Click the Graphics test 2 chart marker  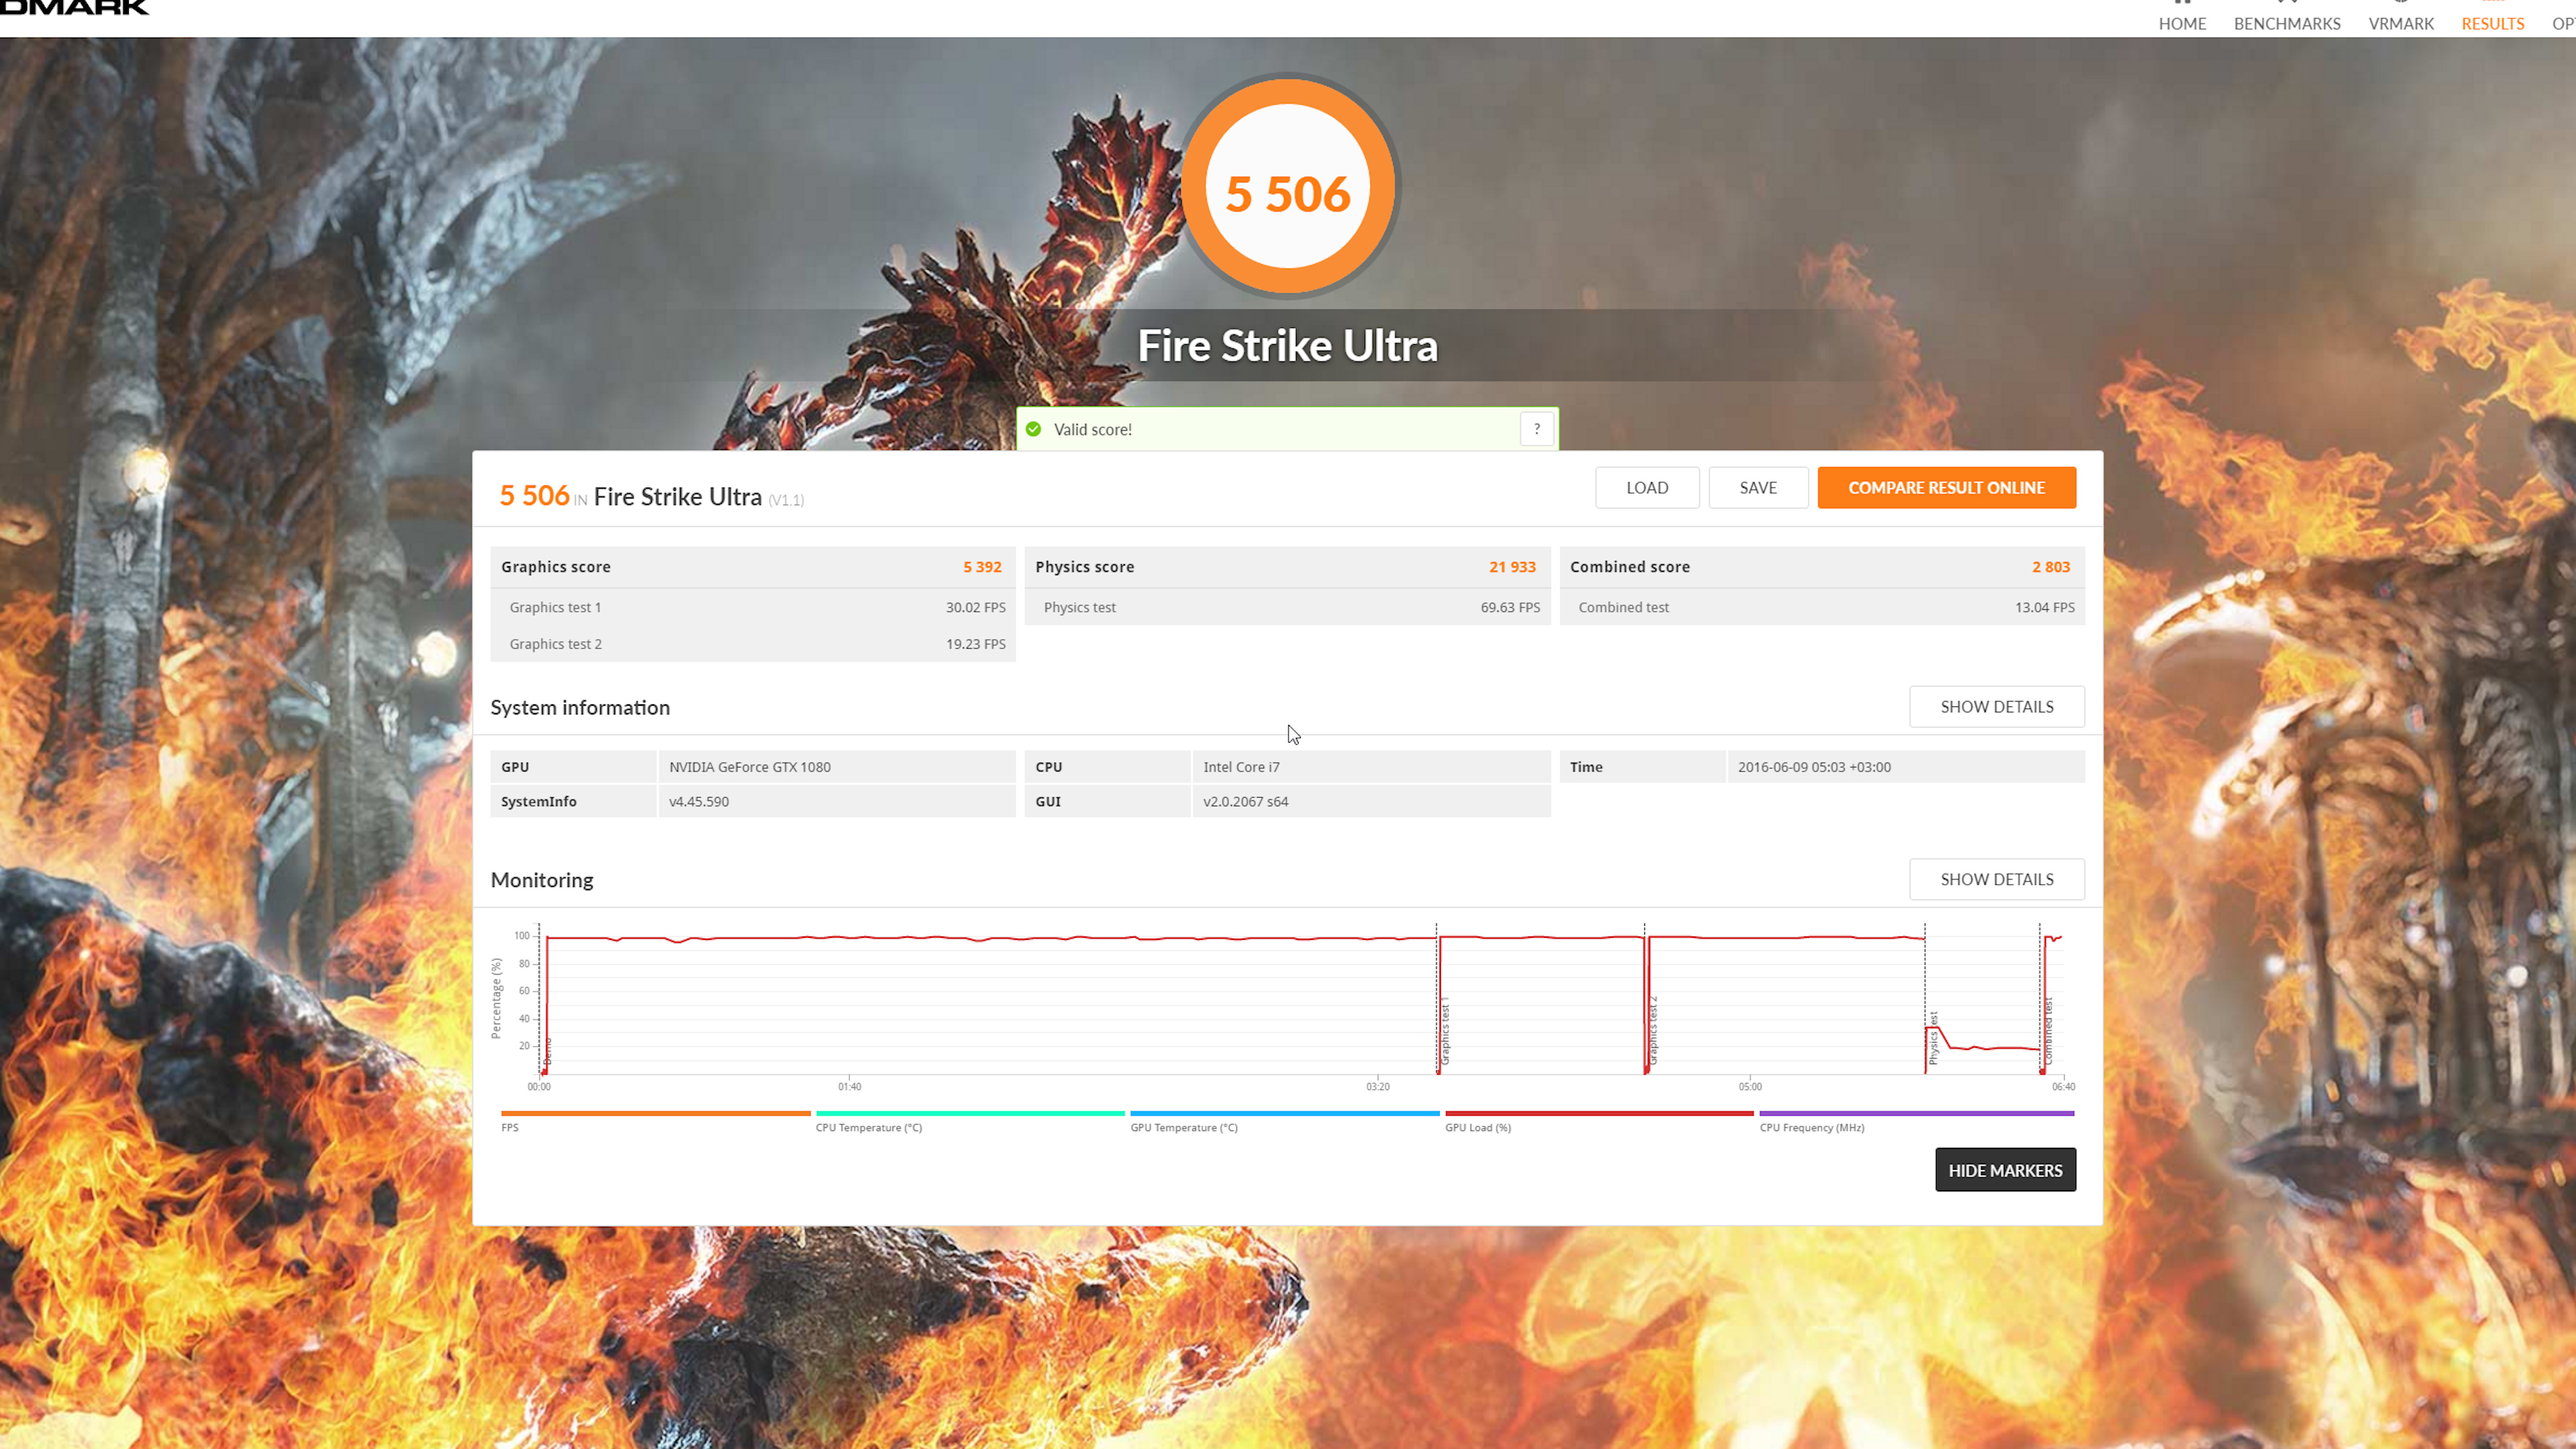pyautogui.click(x=1653, y=1031)
